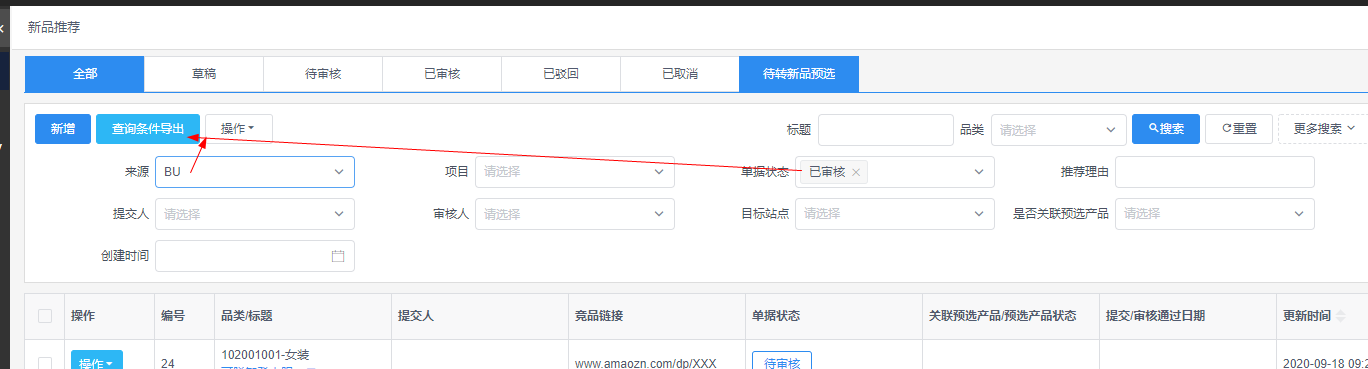Image resolution: width=1368 pixels, height=369 pixels.
Task: Sort by the 更新时间 column arrows
Action: (x=1340, y=316)
